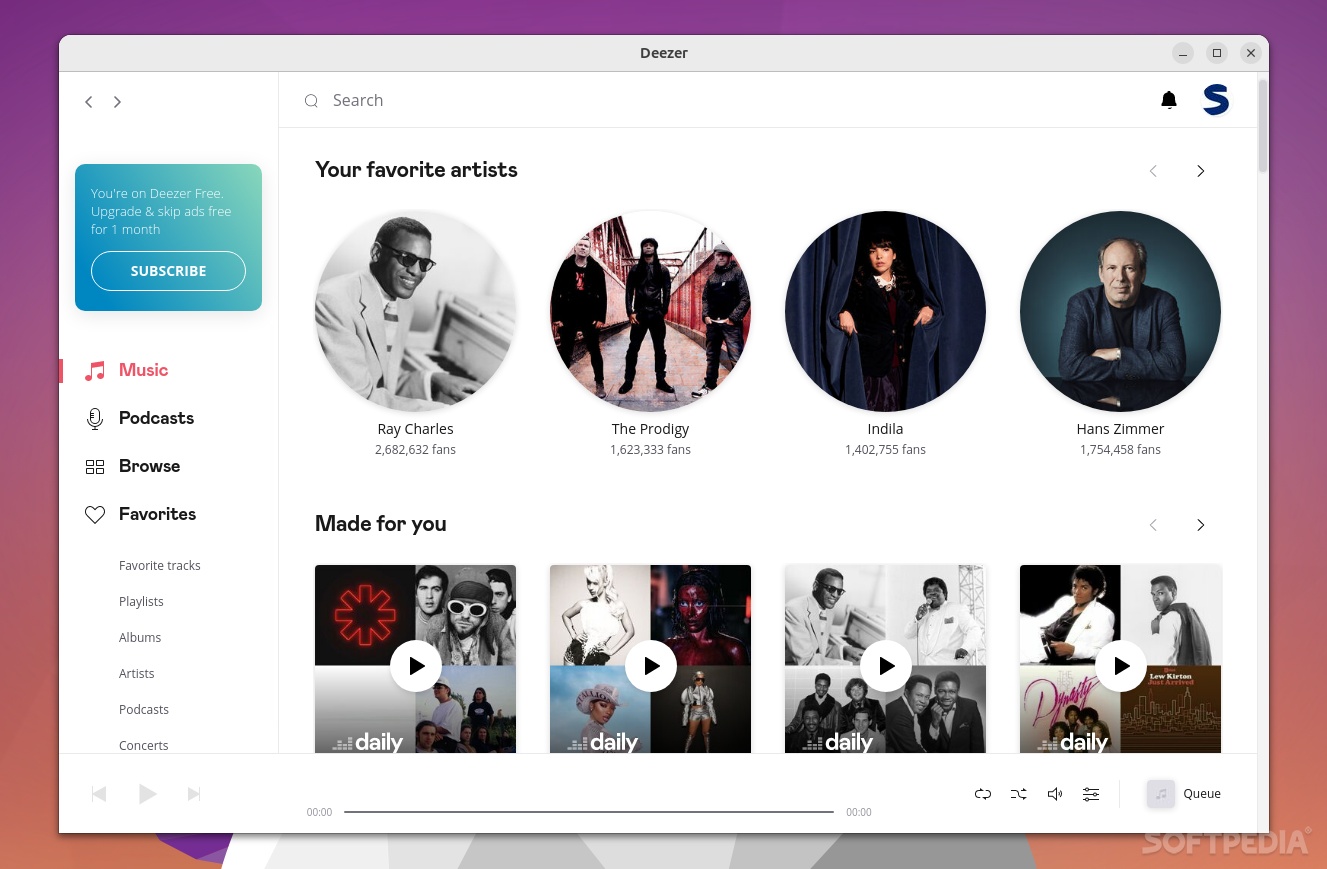The height and width of the screenshot is (869, 1327).
Task: Click the 'Made for you' heading
Action: point(380,524)
